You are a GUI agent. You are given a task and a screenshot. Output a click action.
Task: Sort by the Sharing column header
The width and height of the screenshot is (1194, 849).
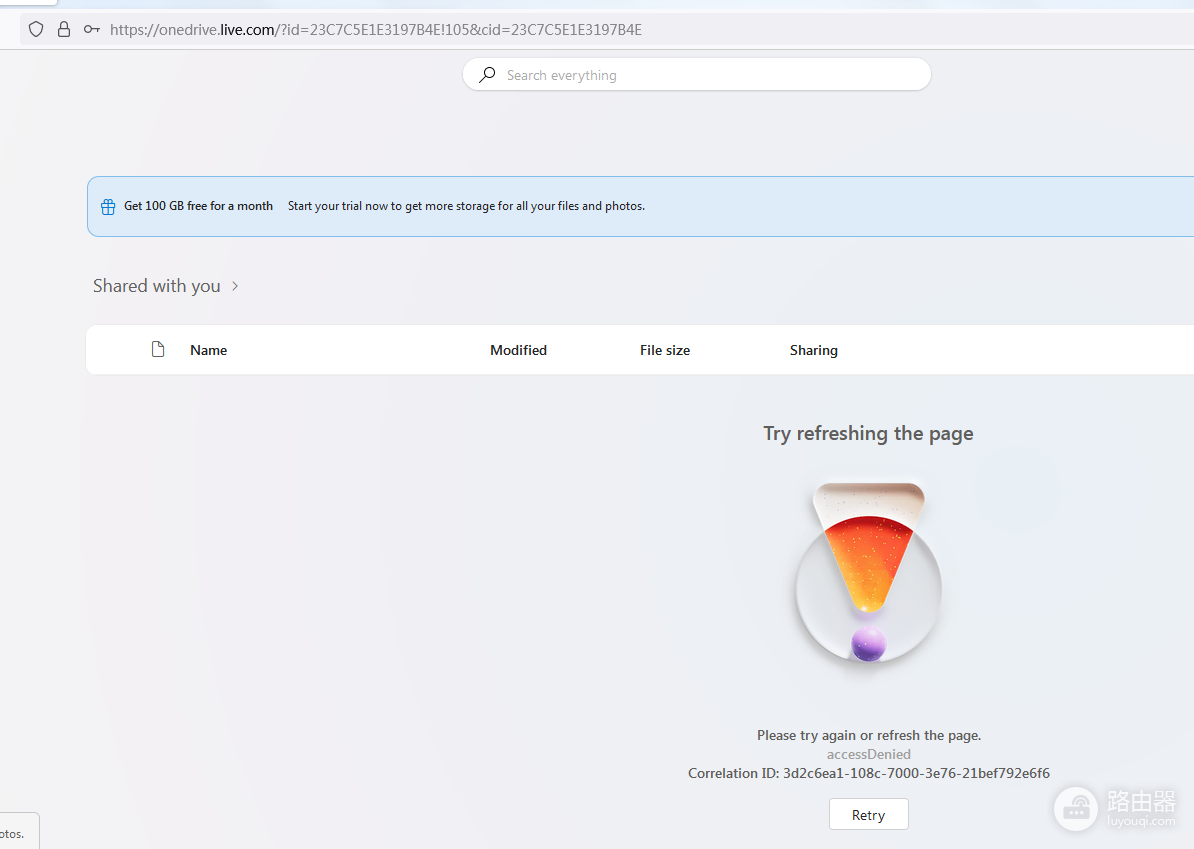click(813, 350)
